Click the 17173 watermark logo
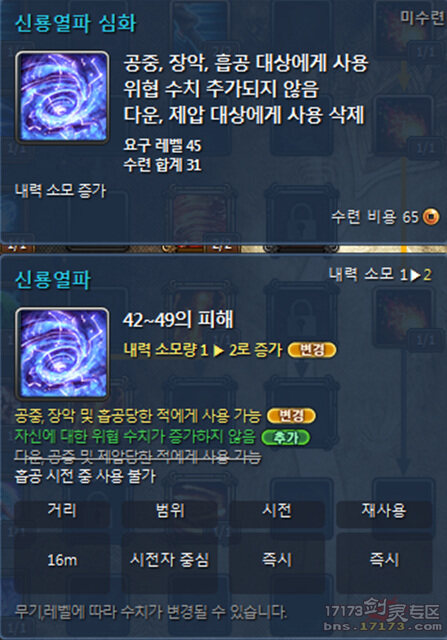Viewport: 447px width, 640px height. tap(383, 611)
